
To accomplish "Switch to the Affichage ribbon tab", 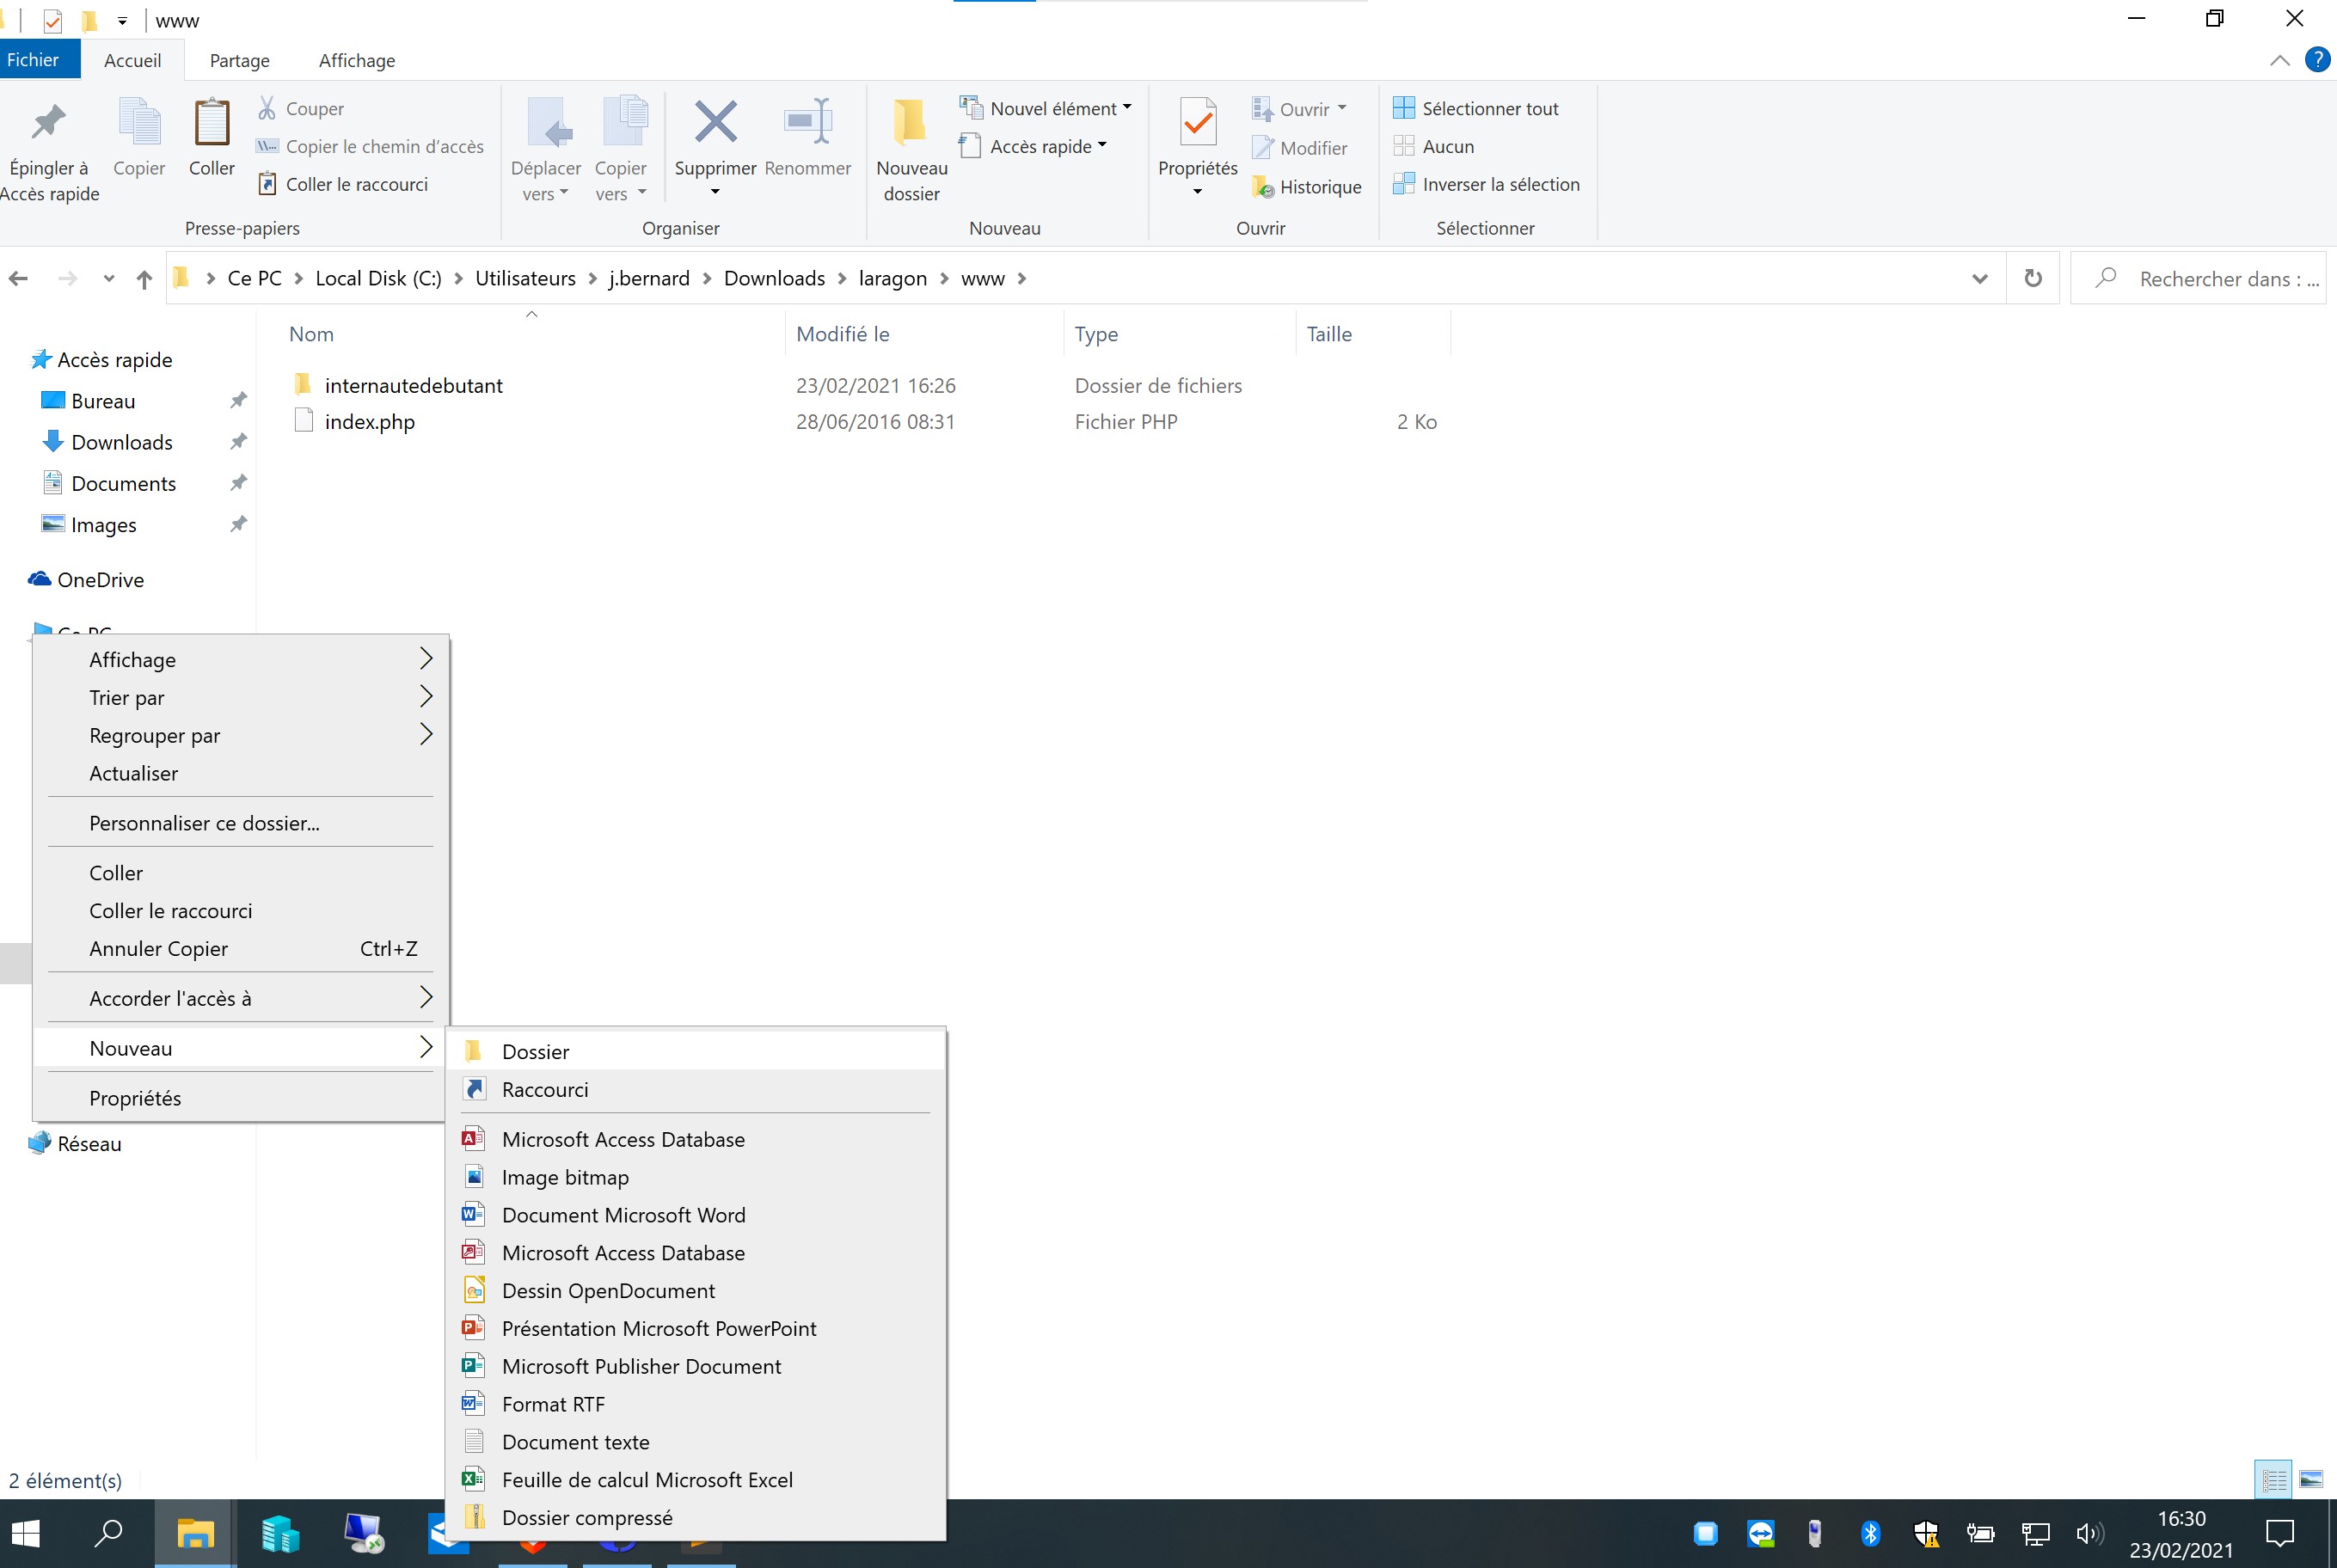I will click(x=357, y=60).
